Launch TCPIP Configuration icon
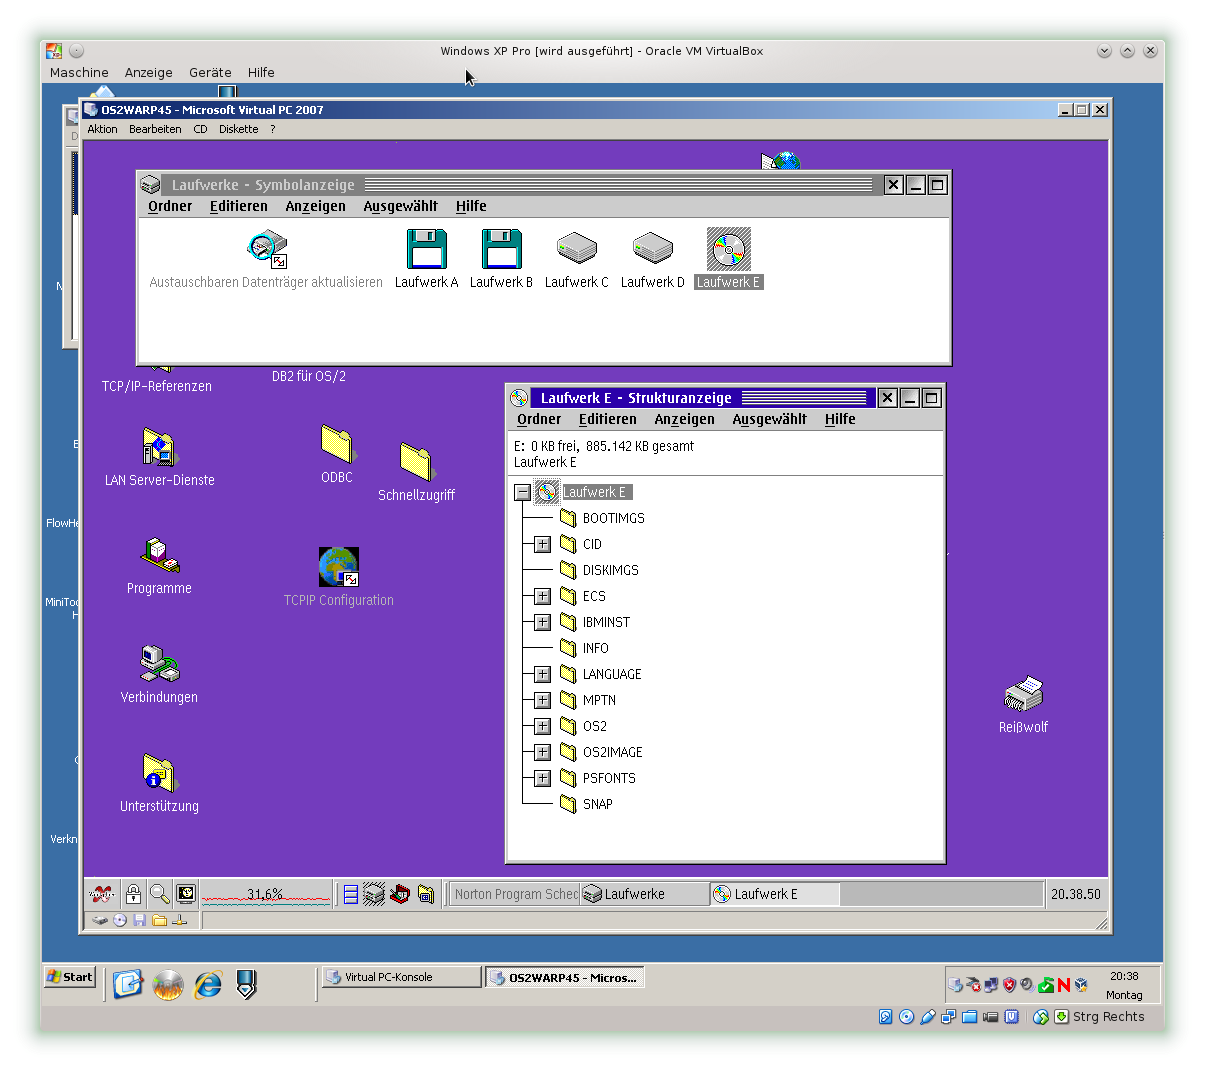Viewport: 1205px width, 1071px height. 339,567
